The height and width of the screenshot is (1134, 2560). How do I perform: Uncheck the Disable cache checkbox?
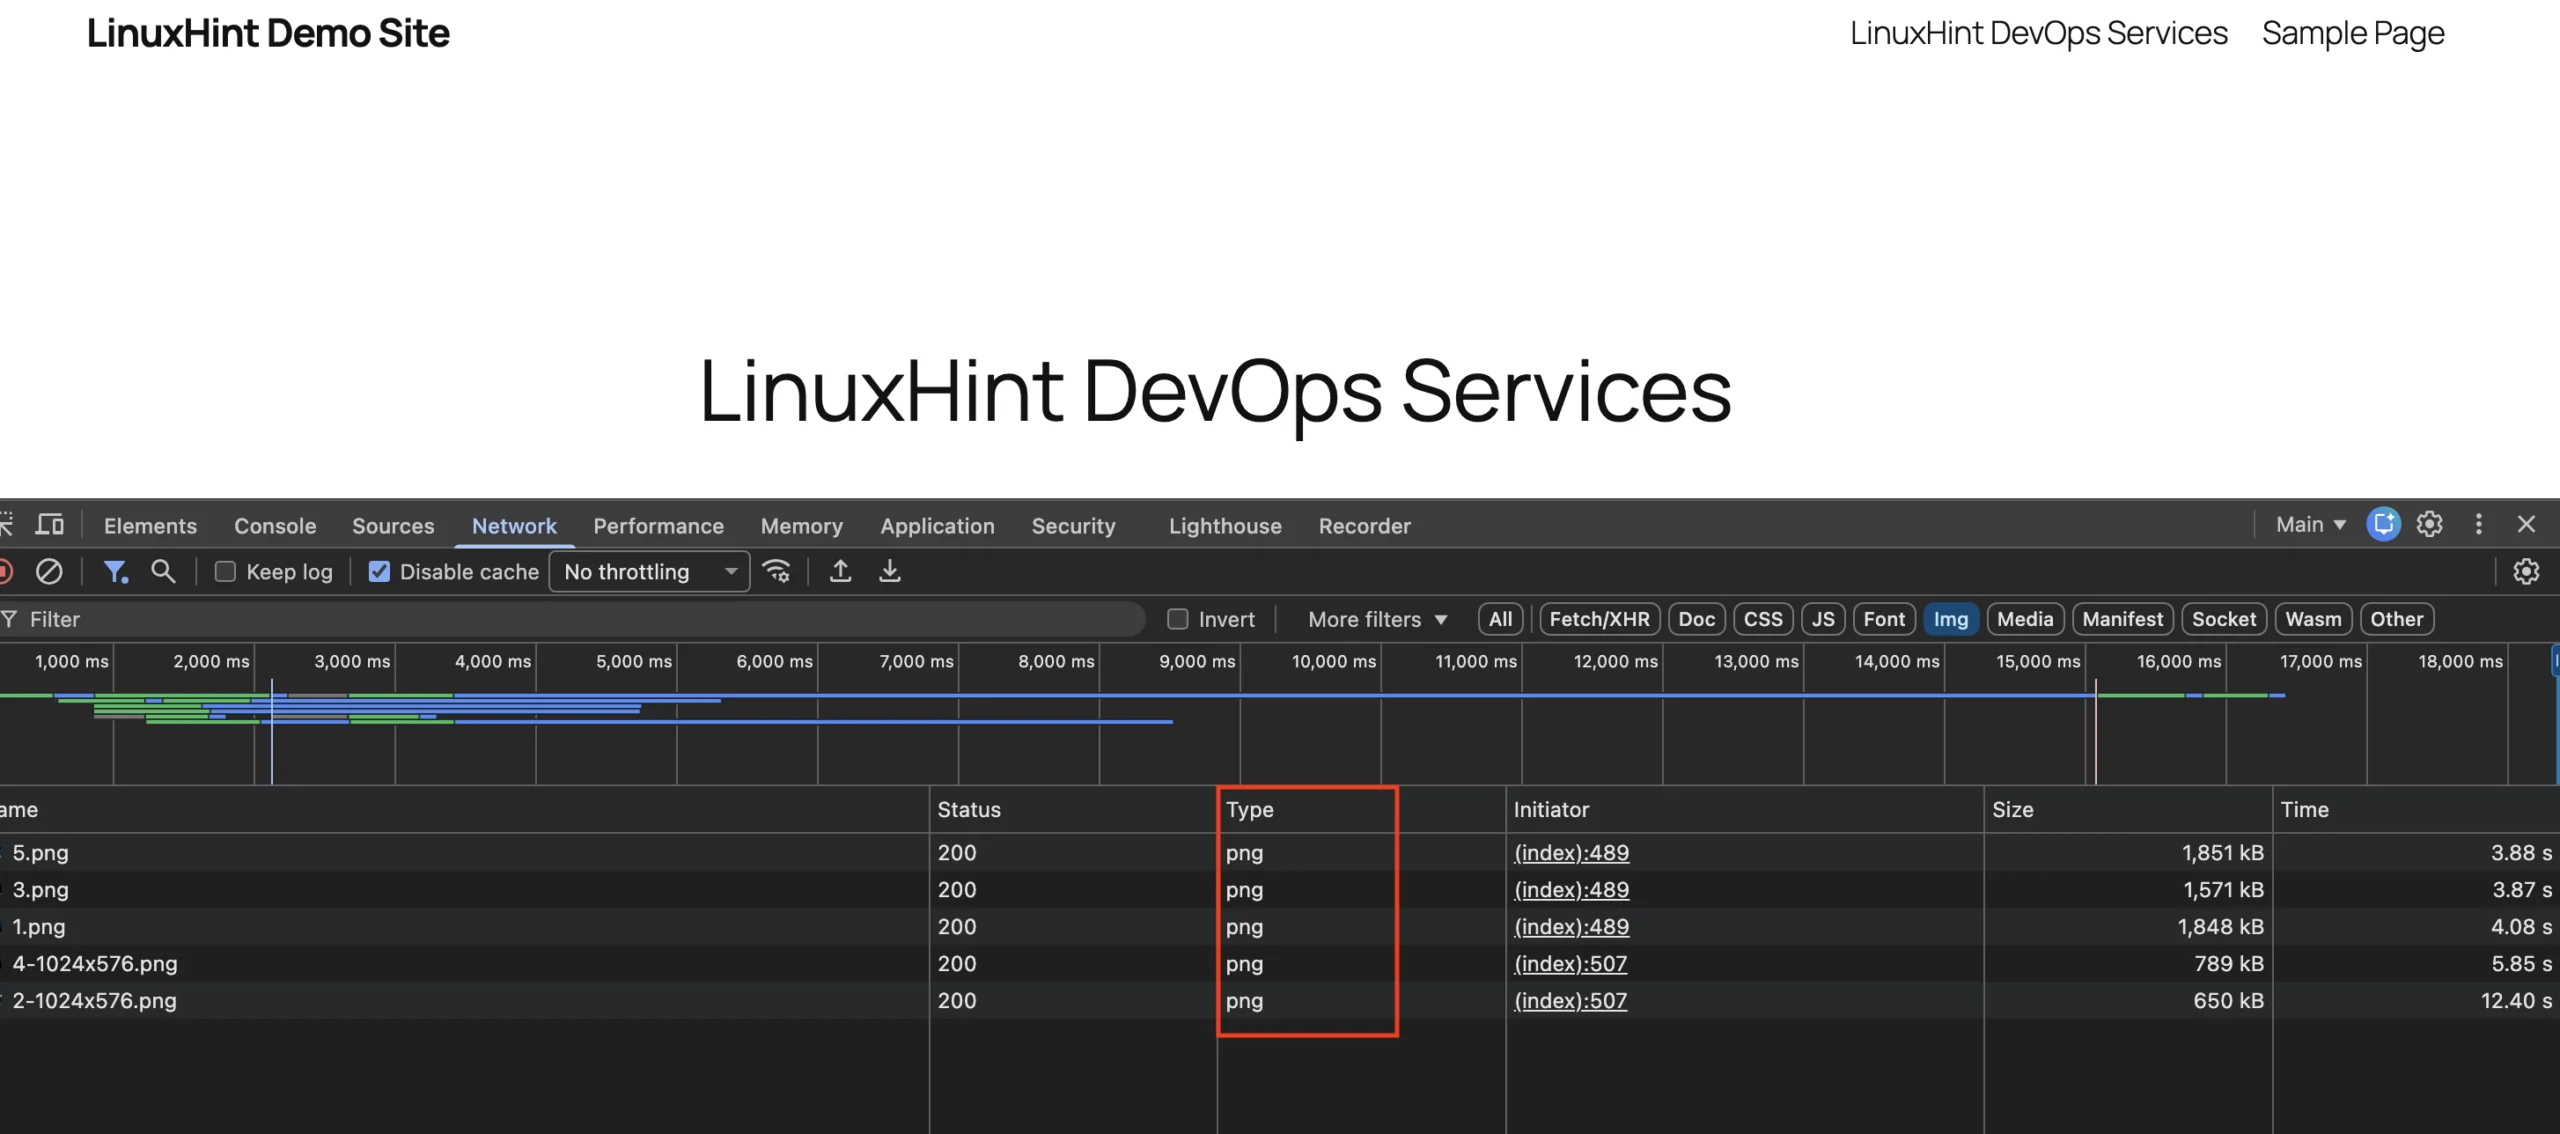point(379,571)
